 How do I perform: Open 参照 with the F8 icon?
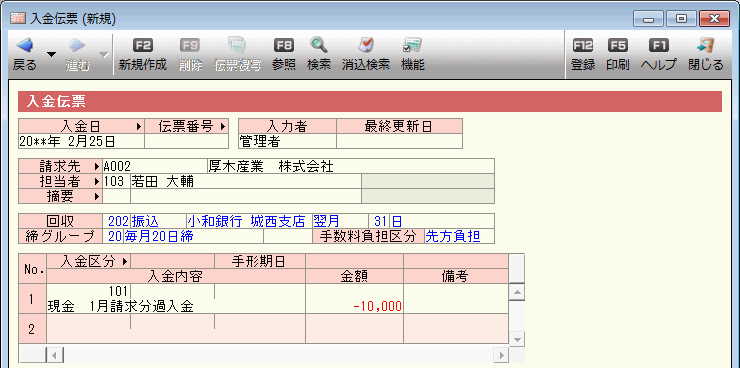284,45
